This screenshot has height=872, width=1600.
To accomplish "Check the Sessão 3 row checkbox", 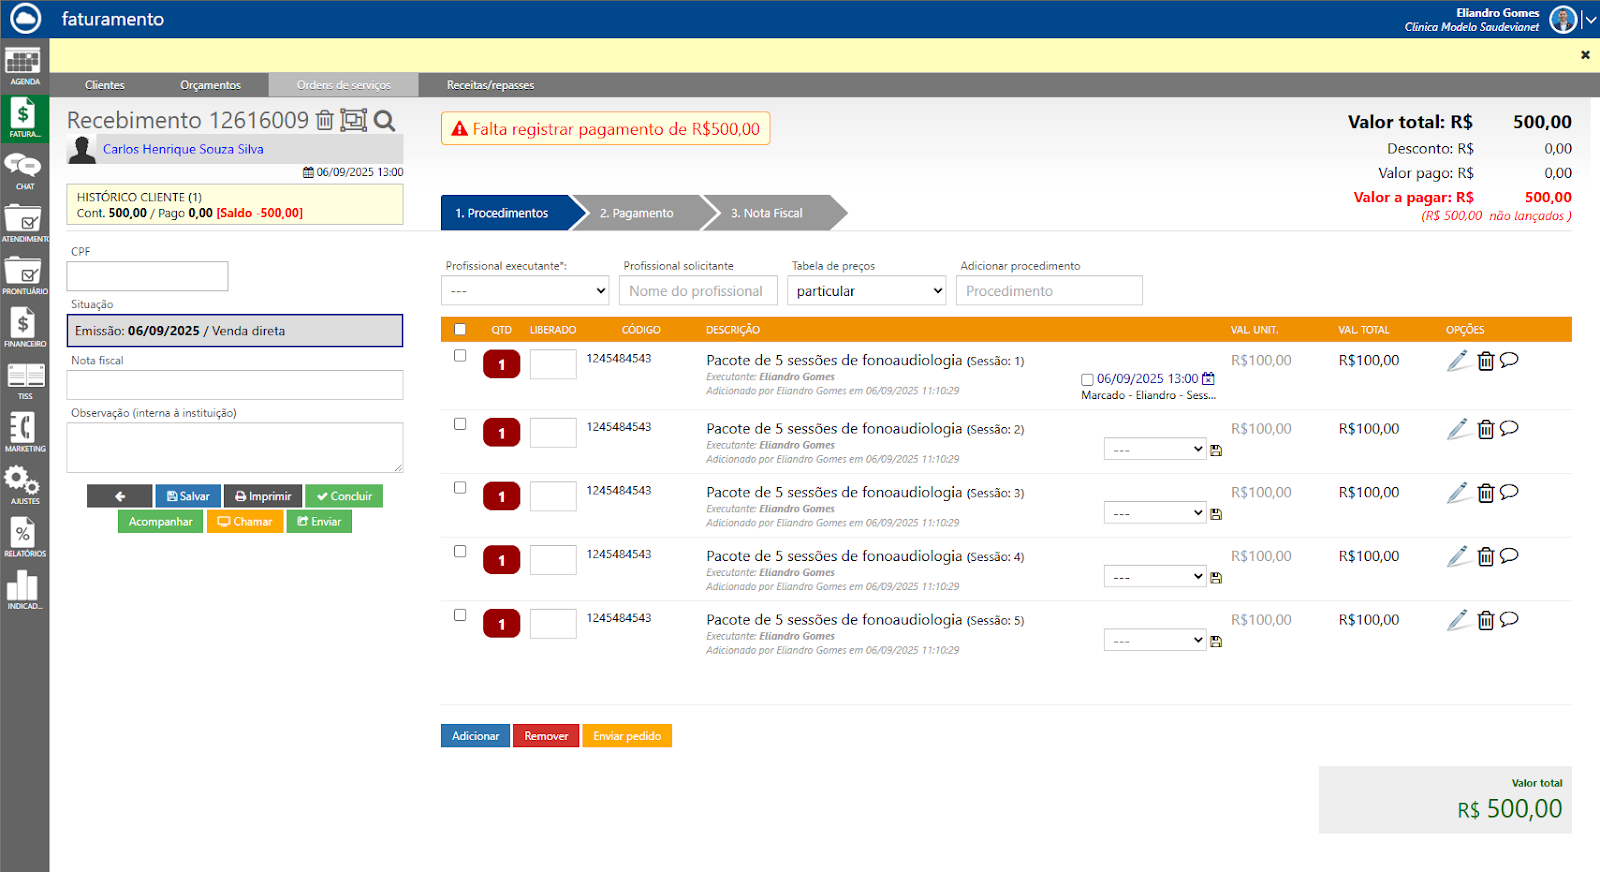I will (460, 488).
